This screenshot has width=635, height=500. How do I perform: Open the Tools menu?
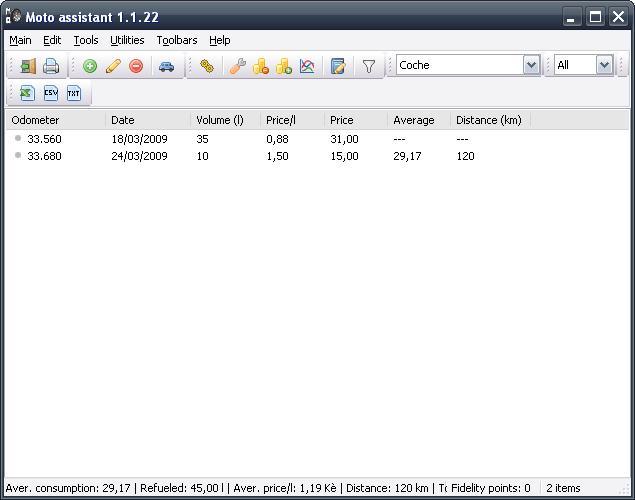86,40
